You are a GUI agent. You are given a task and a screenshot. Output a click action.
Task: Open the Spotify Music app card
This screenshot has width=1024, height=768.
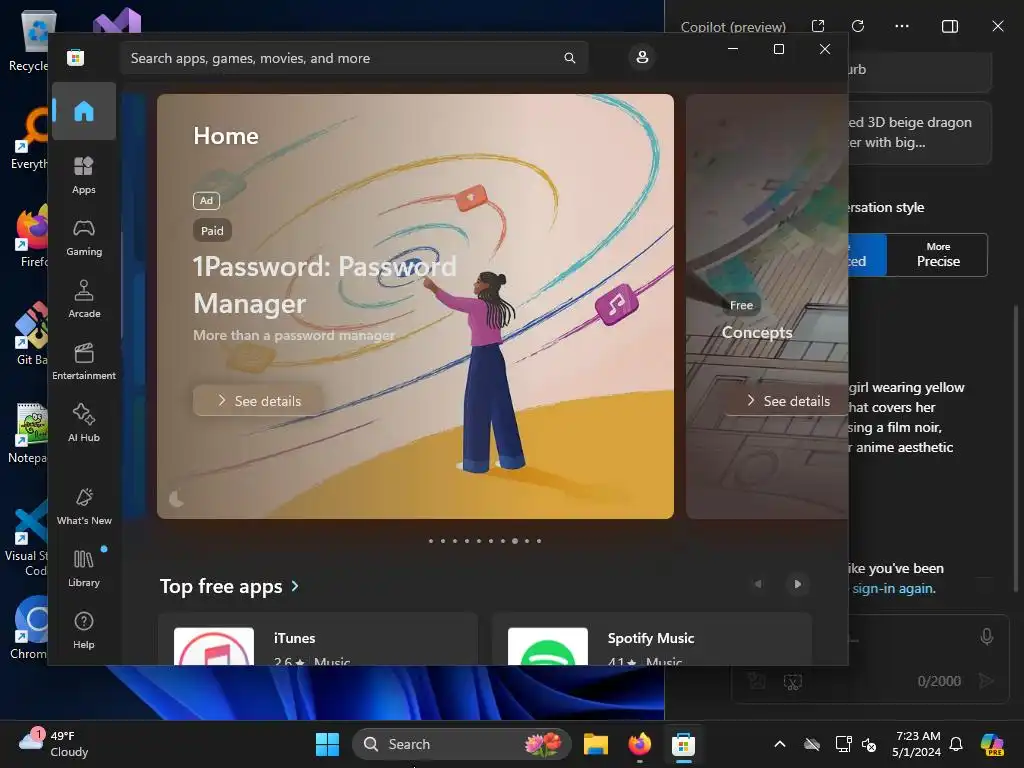point(652,639)
